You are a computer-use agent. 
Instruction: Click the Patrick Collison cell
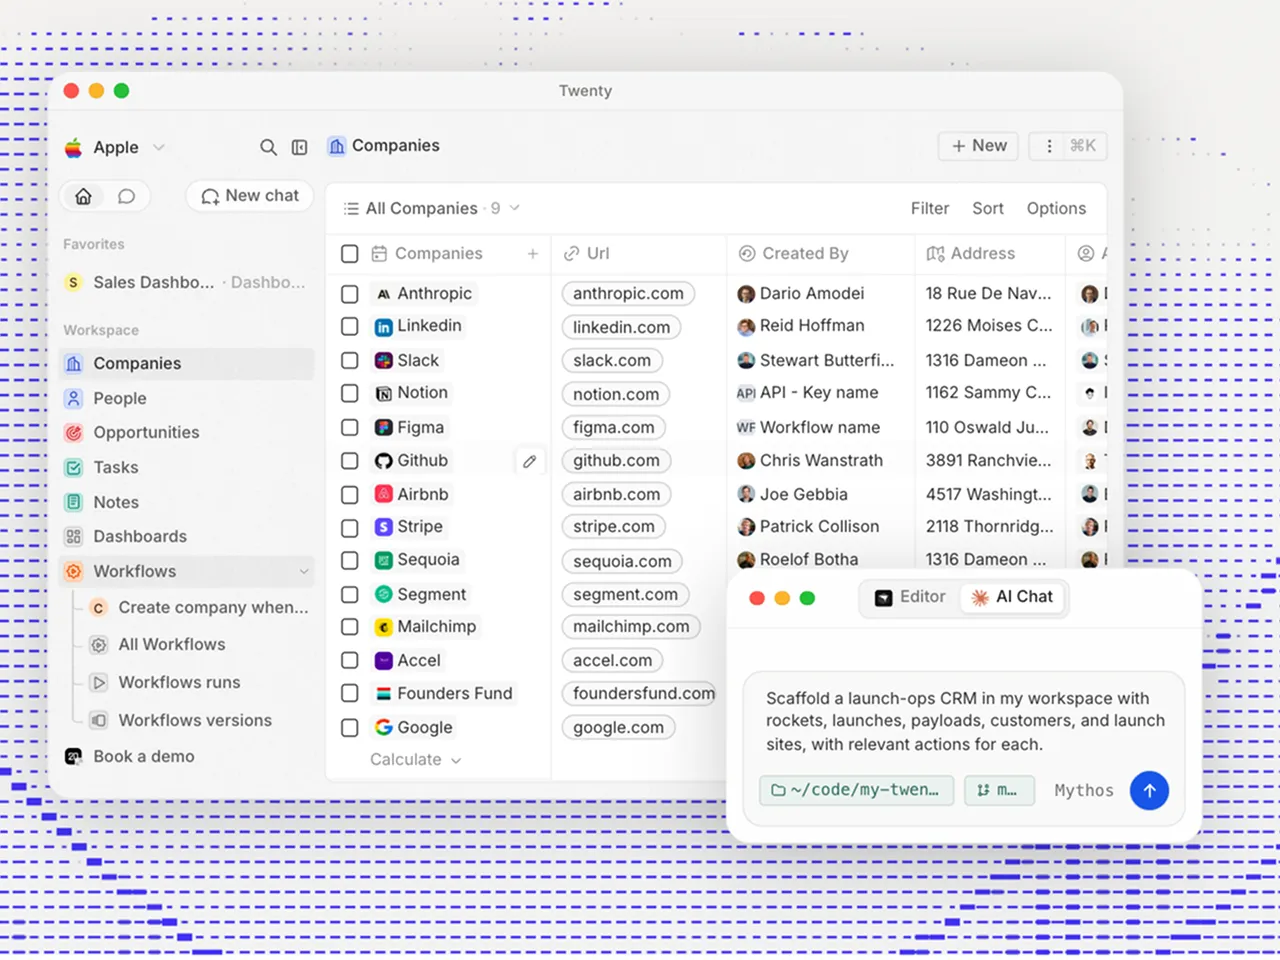tap(820, 527)
